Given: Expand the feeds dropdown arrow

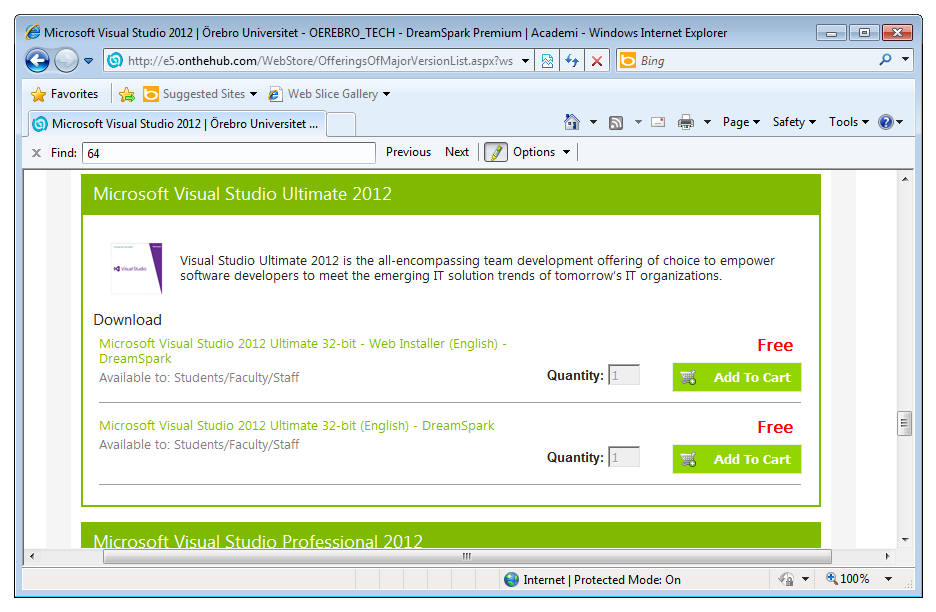Looking at the screenshot, I should (x=638, y=122).
